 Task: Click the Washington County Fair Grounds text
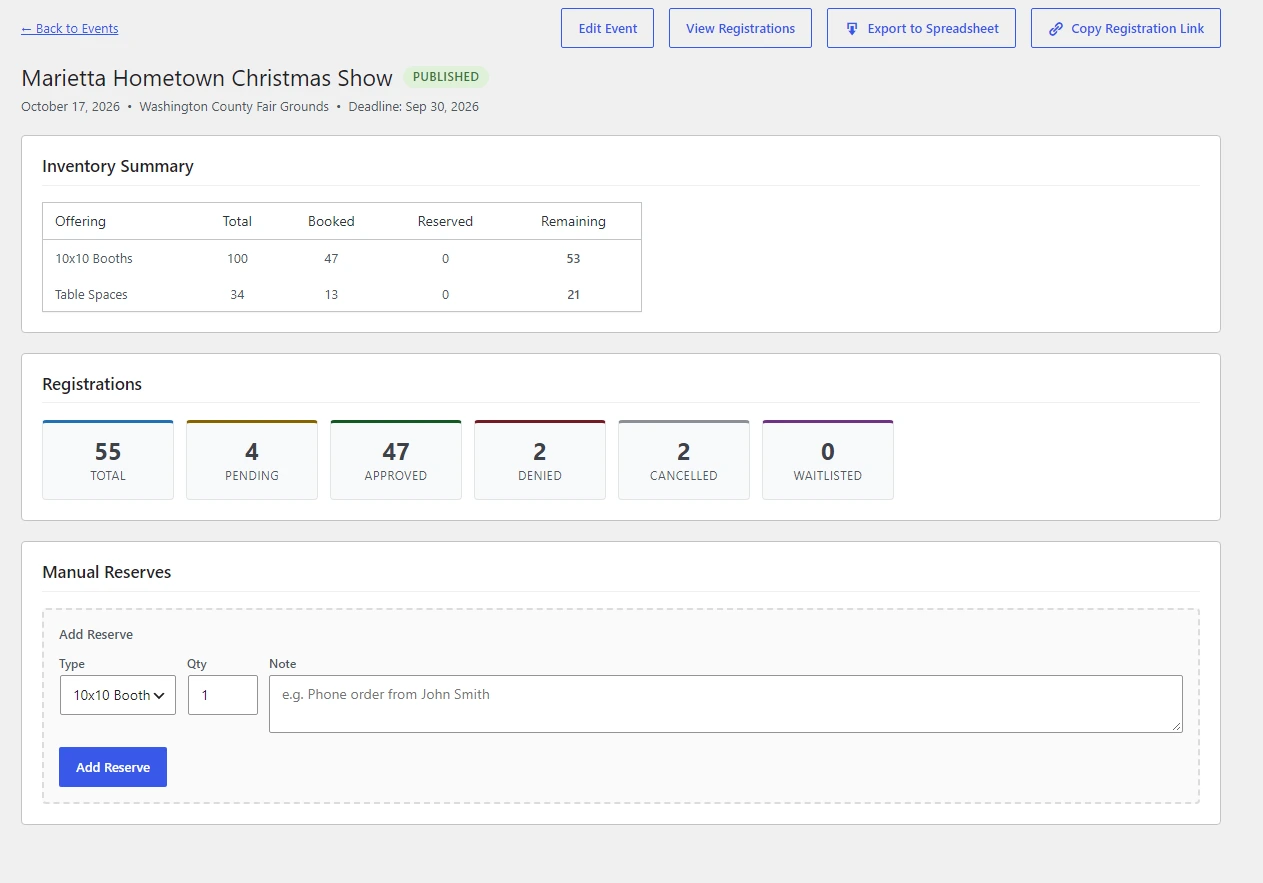pos(234,106)
